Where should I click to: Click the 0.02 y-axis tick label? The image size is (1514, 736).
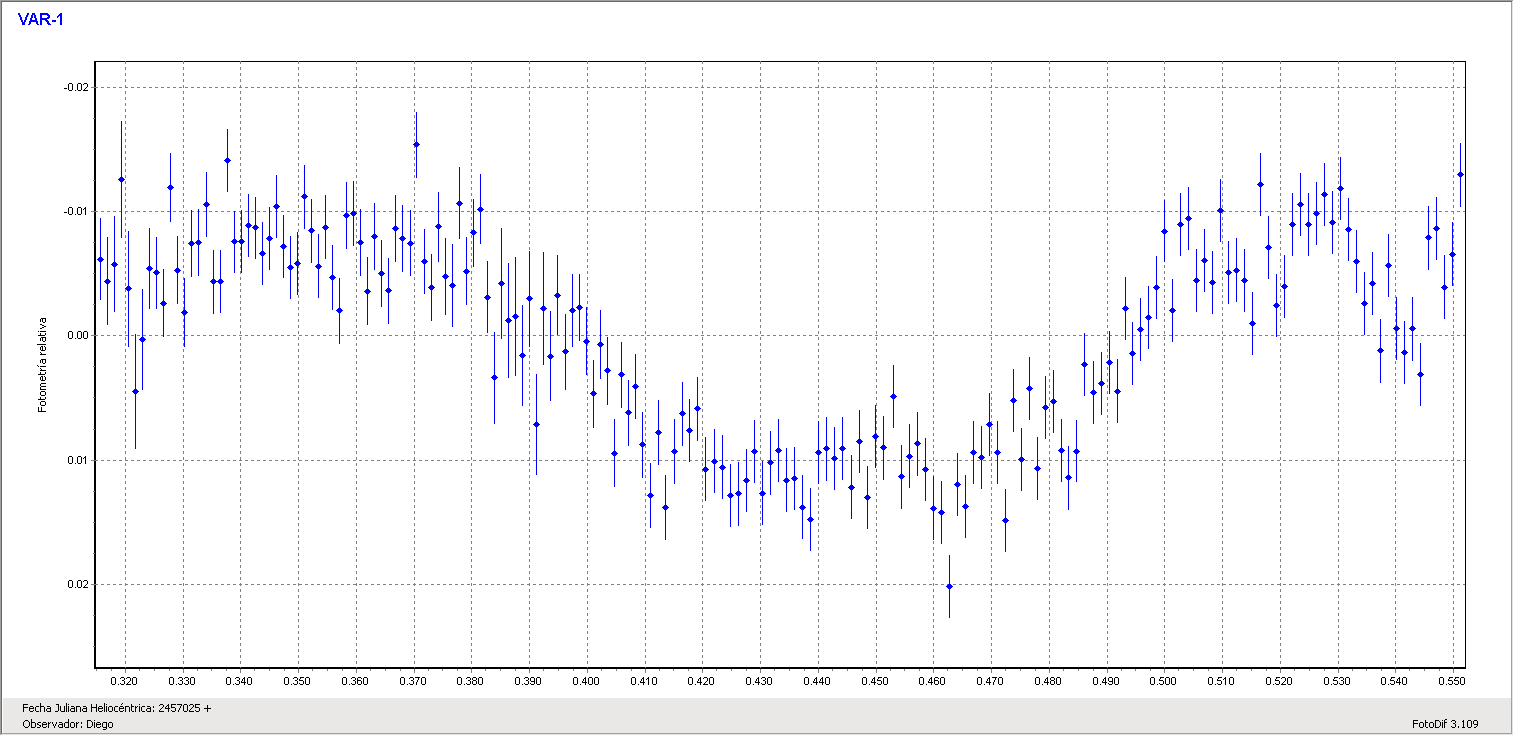(x=78, y=584)
